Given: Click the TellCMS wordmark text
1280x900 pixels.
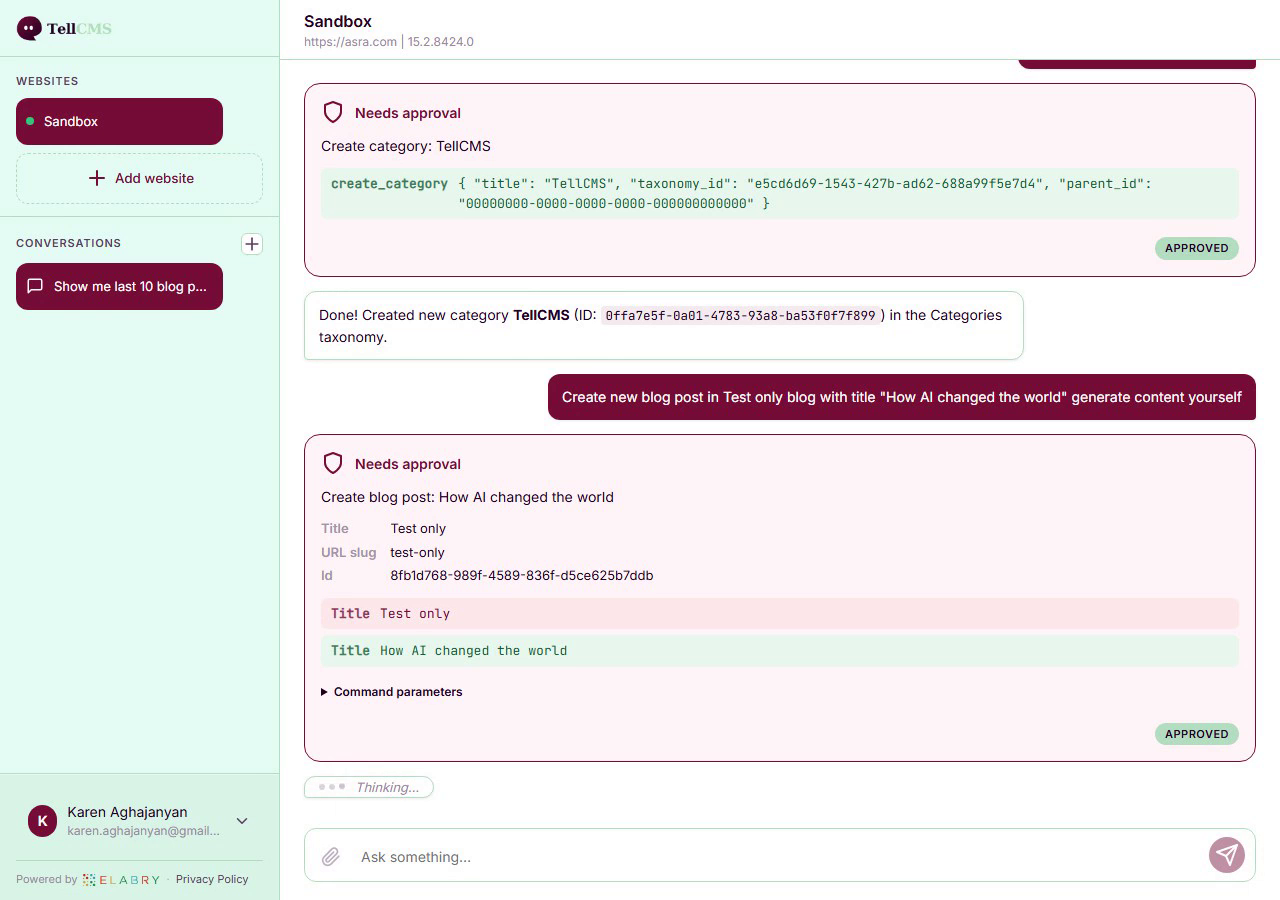Looking at the screenshot, I should click(x=79, y=28).
